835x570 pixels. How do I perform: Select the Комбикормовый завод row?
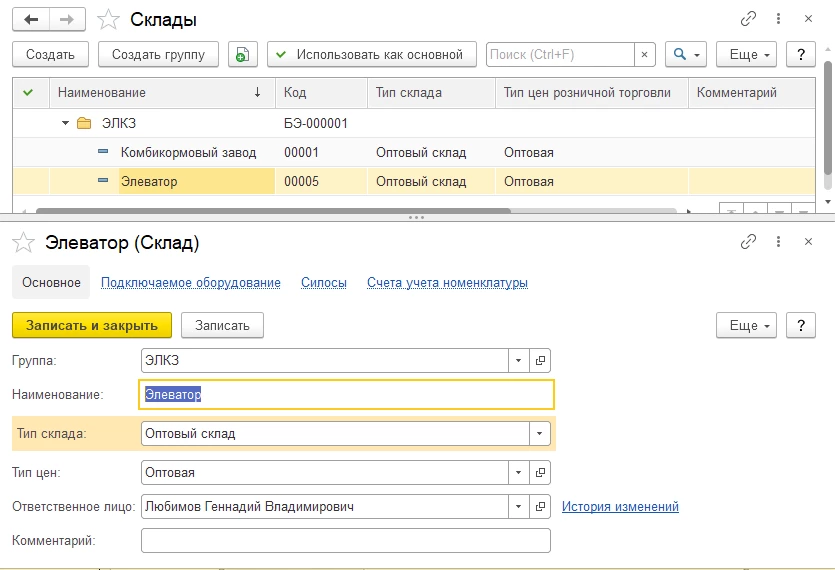coord(188,153)
